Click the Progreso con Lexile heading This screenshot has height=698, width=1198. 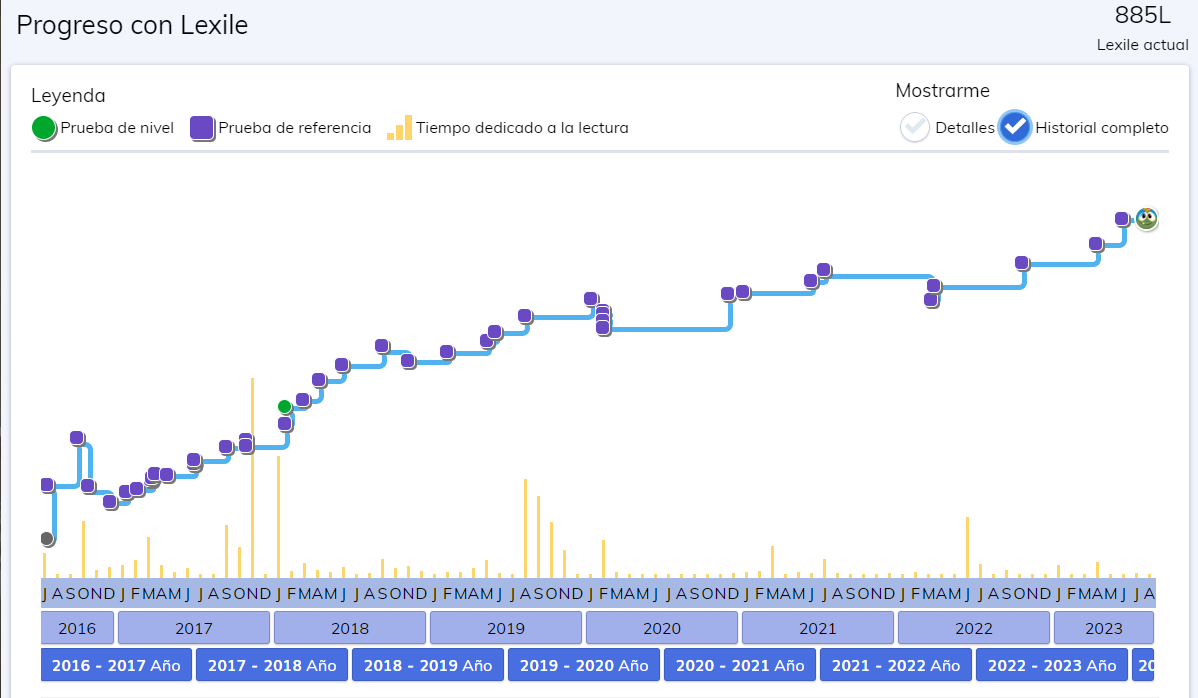(x=132, y=25)
